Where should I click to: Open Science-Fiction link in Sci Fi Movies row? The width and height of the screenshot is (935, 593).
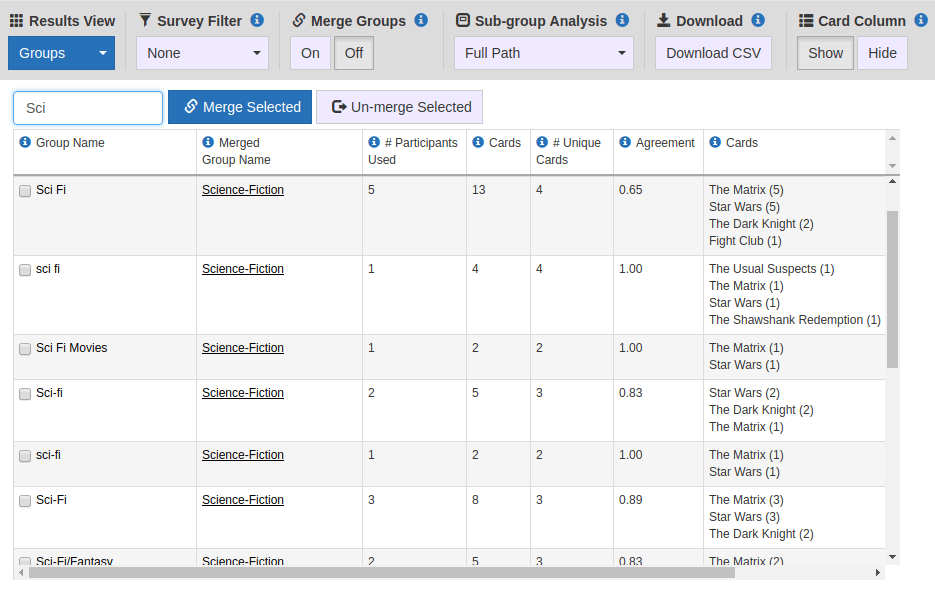(x=243, y=348)
